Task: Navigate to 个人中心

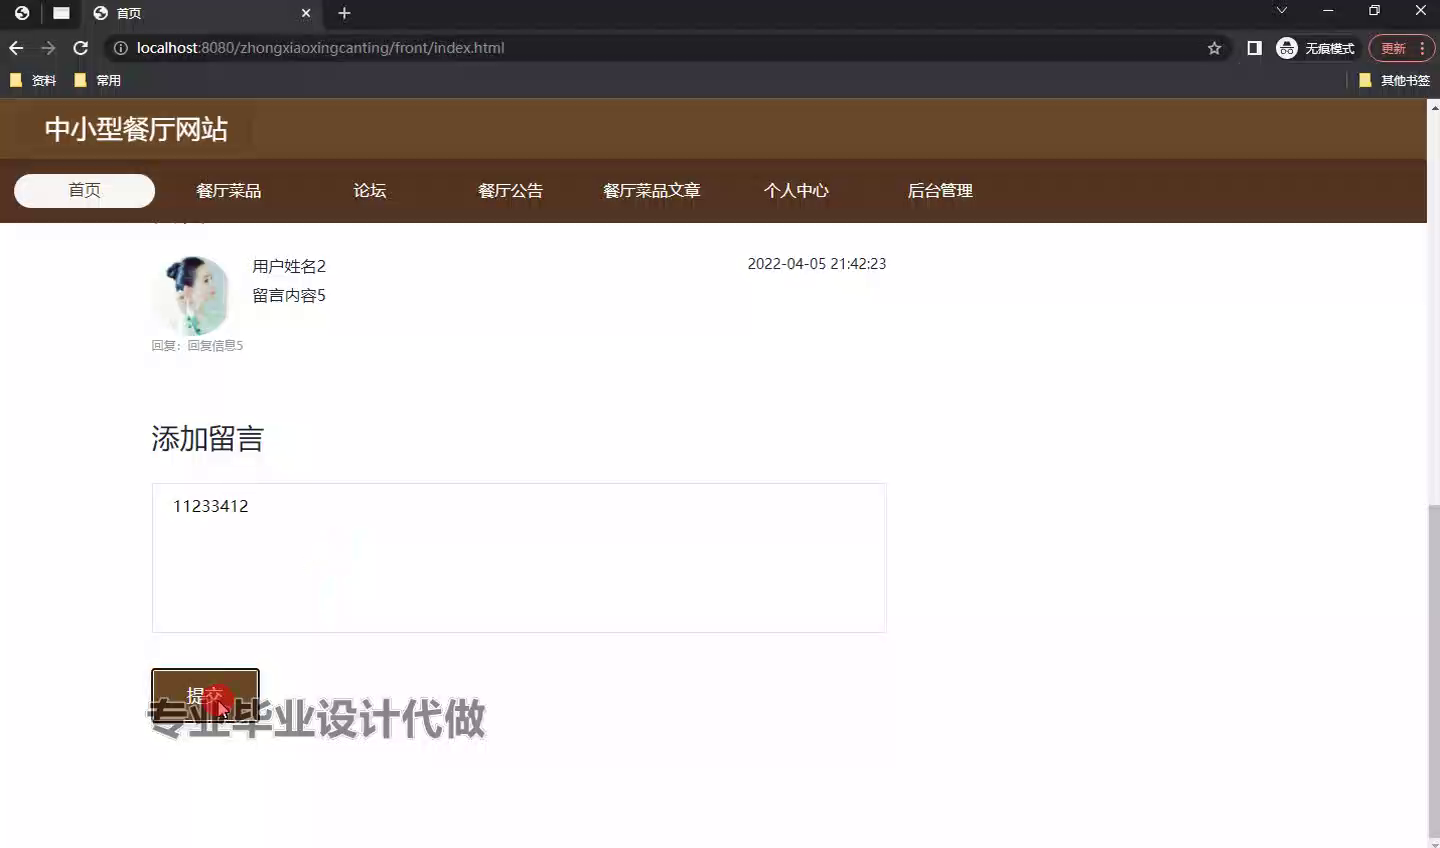Action: [796, 191]
